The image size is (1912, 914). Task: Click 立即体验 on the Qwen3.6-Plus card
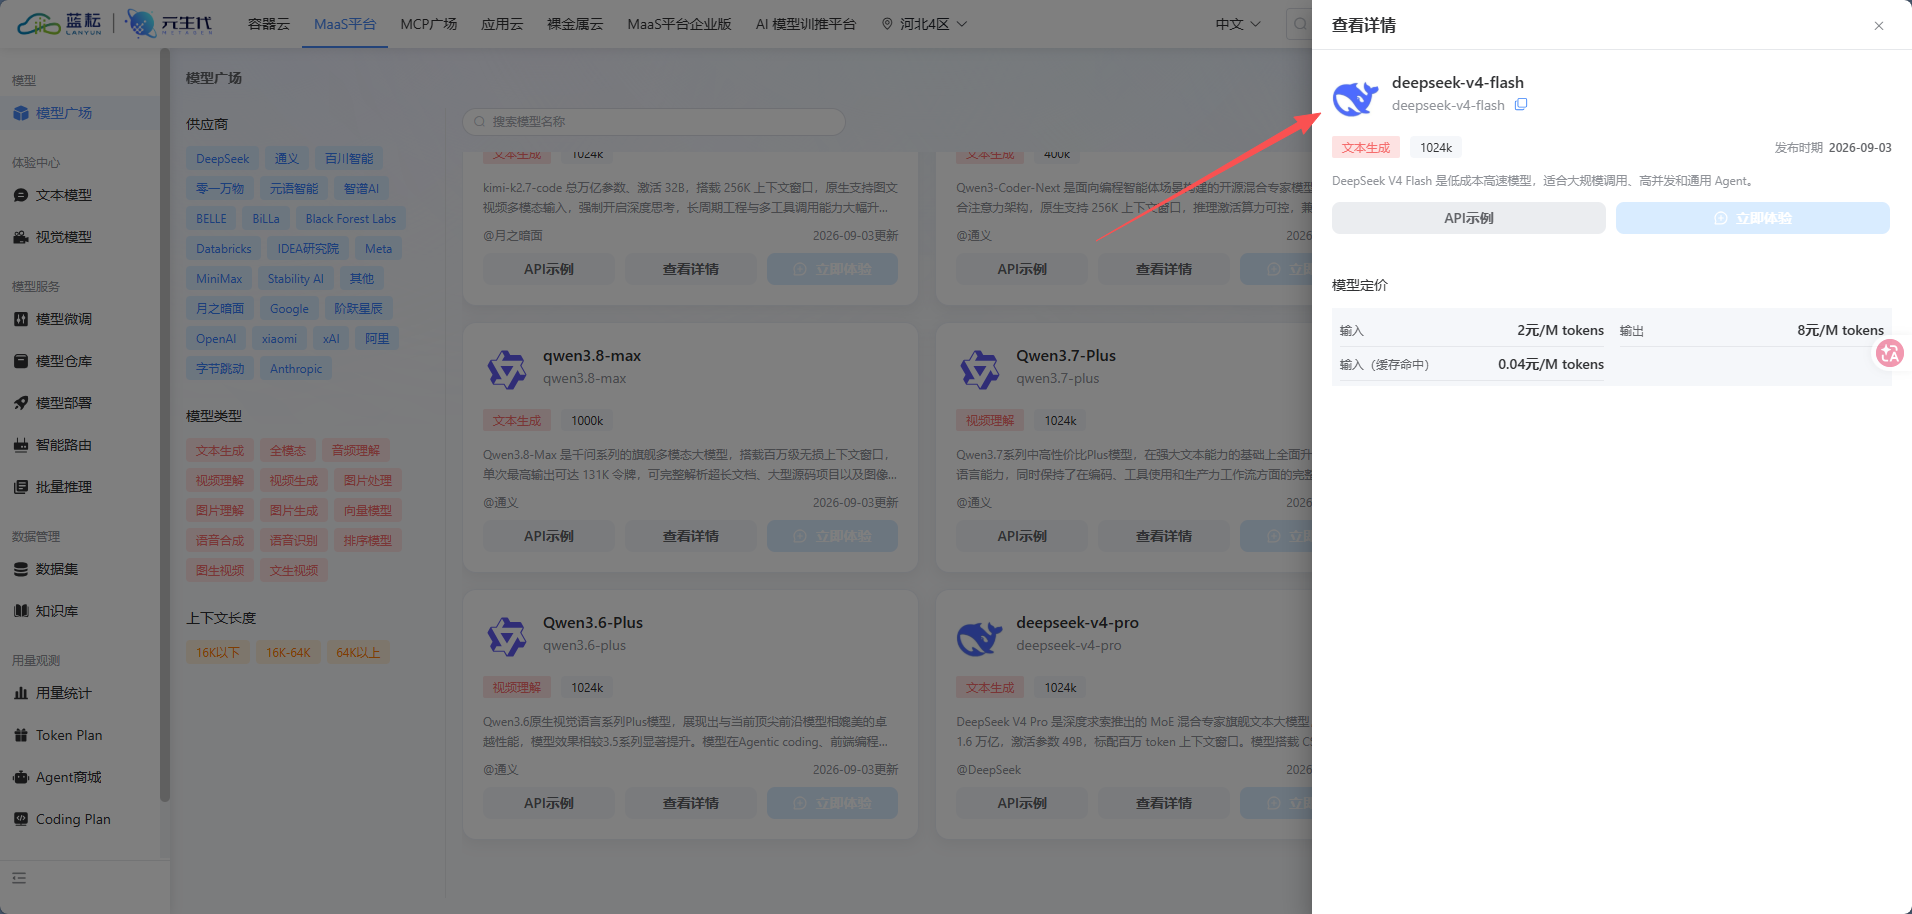click(832, 803)
